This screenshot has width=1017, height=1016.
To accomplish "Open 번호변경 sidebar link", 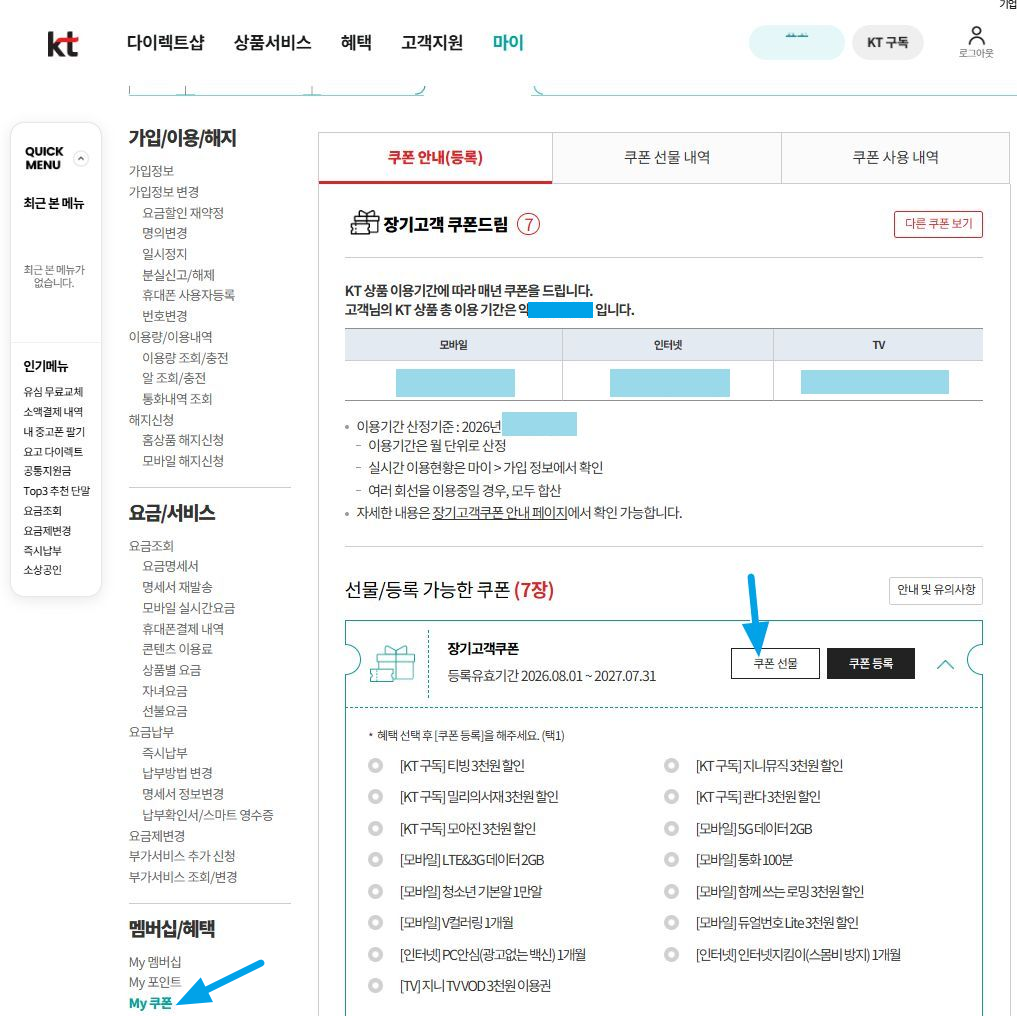I will pos(165,316).
